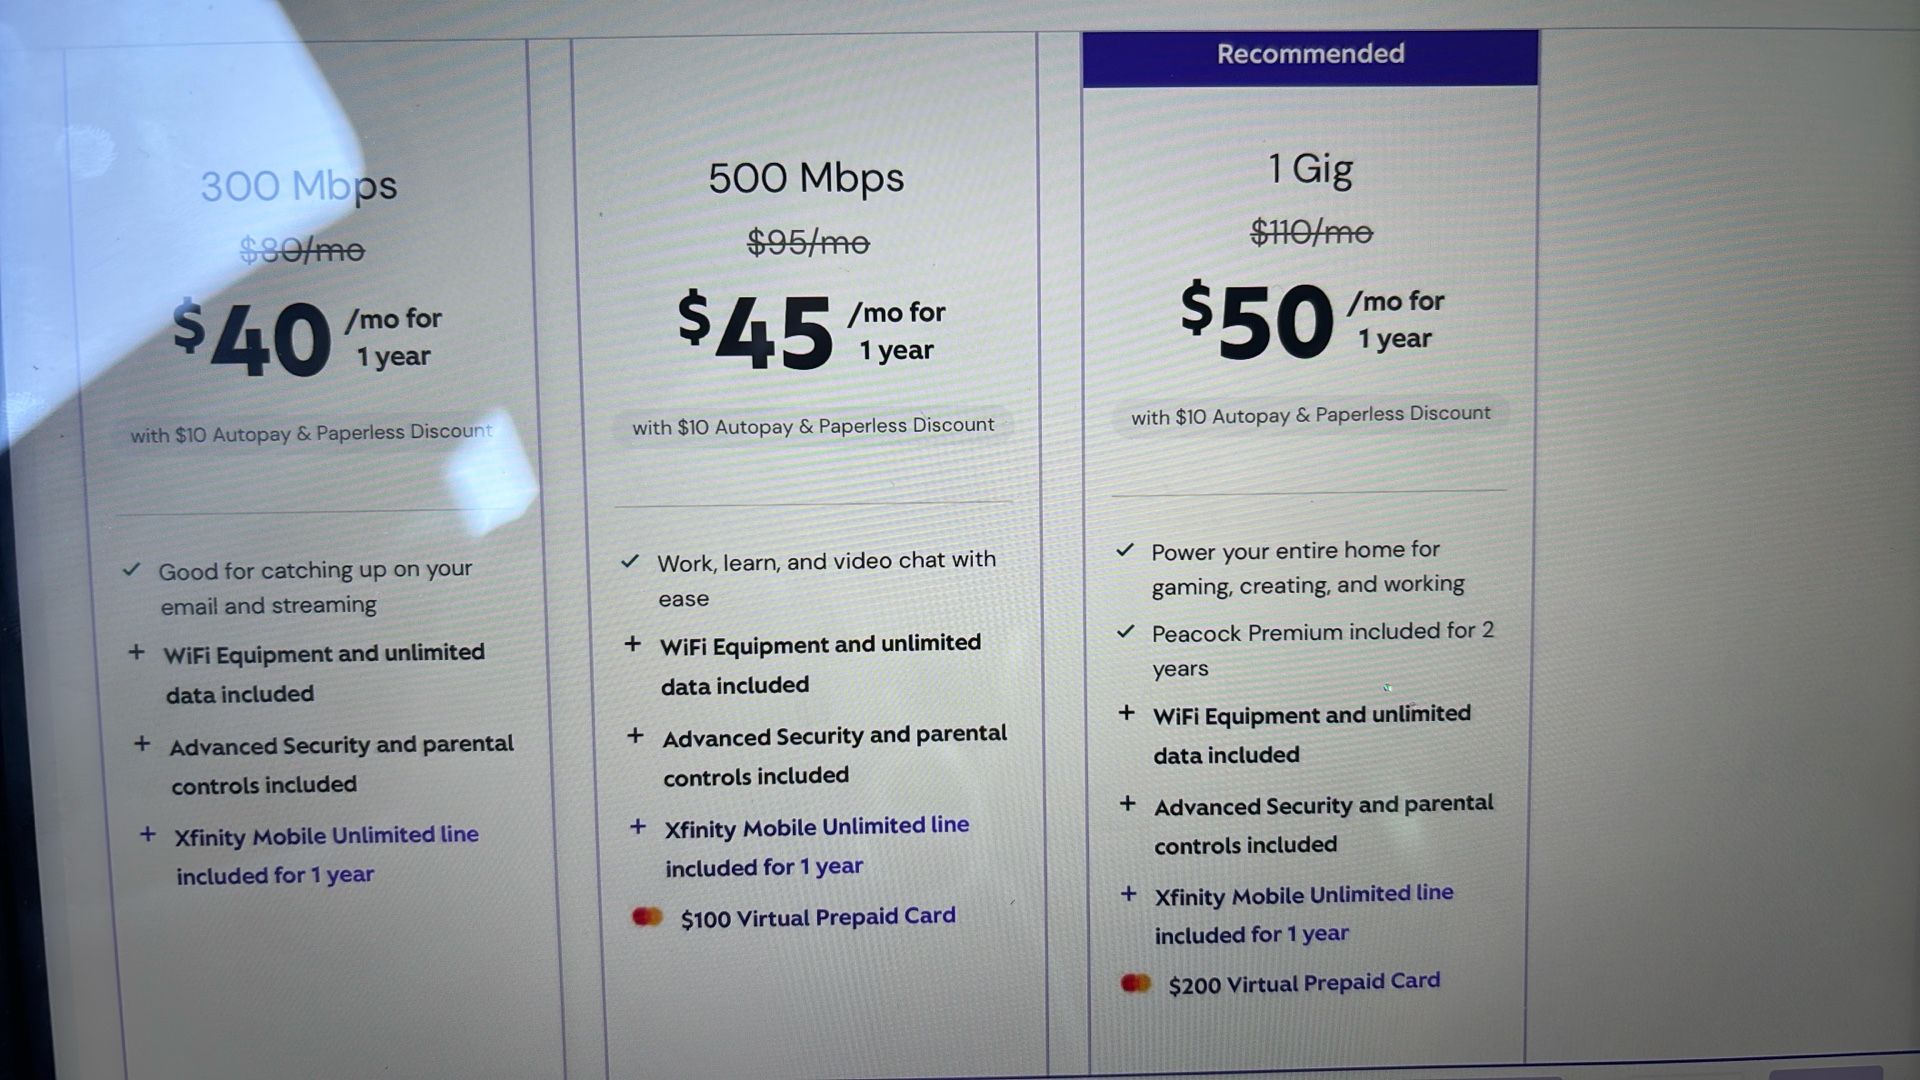The width and height of the screenshot is (1920, 1080).
Task: Expand 'WiFi Equipment and unlimited data' on 300 Mbps plan
Action: click(x=324, y=672)
